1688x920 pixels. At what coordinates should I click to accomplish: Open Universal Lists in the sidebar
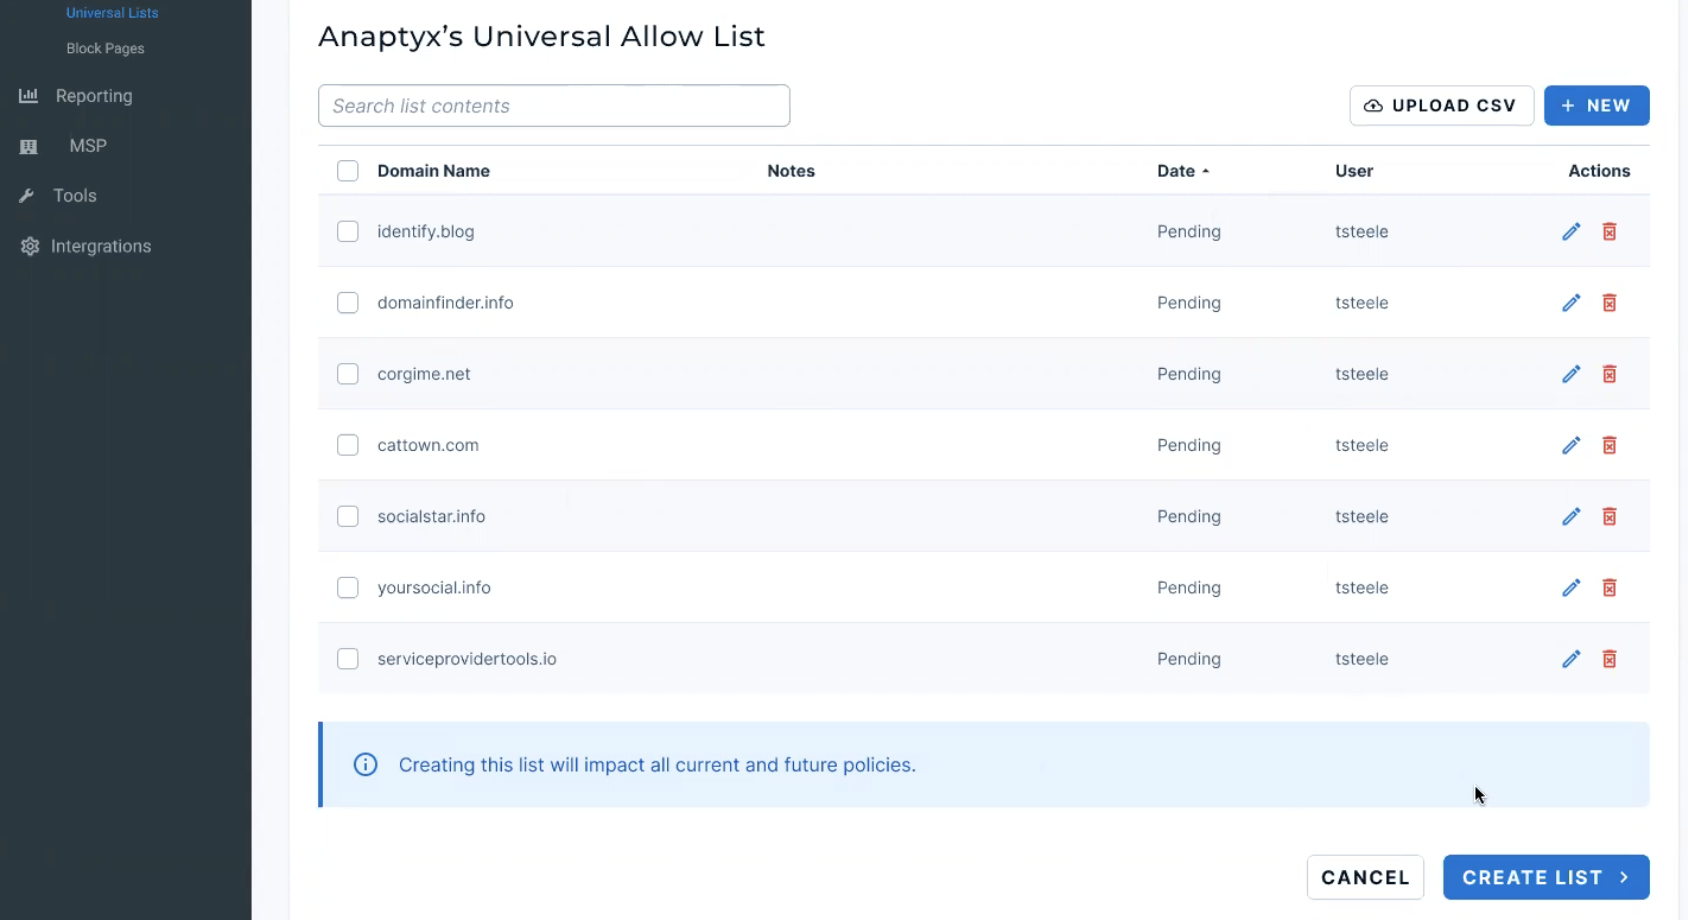pyautogui.click(x=111, y=13)
